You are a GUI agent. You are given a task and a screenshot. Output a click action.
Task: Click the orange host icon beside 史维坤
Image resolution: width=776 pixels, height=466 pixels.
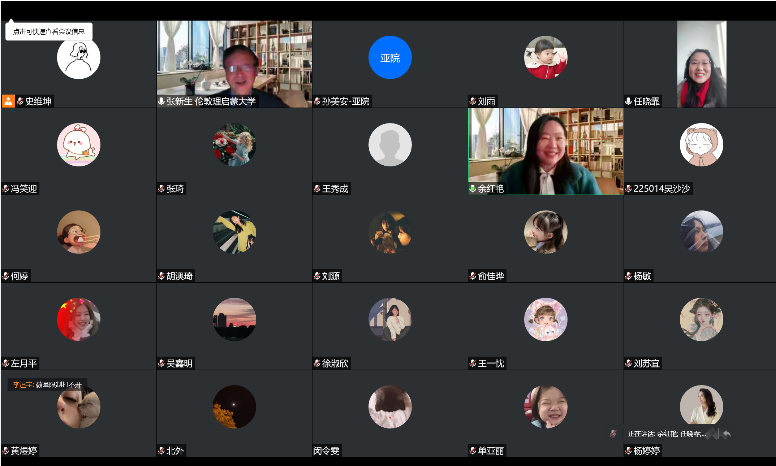[8, 101]
